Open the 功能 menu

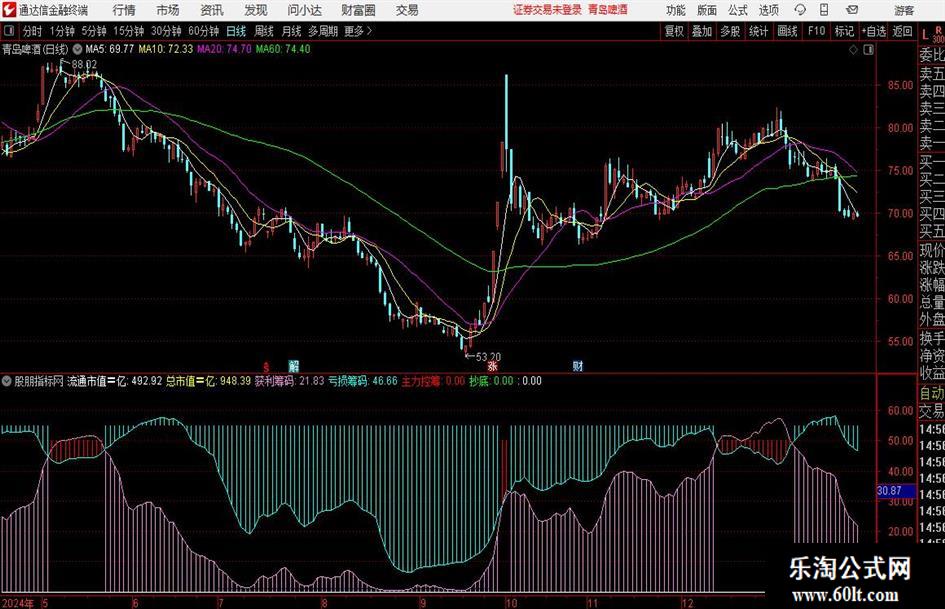tap(676, 10)
